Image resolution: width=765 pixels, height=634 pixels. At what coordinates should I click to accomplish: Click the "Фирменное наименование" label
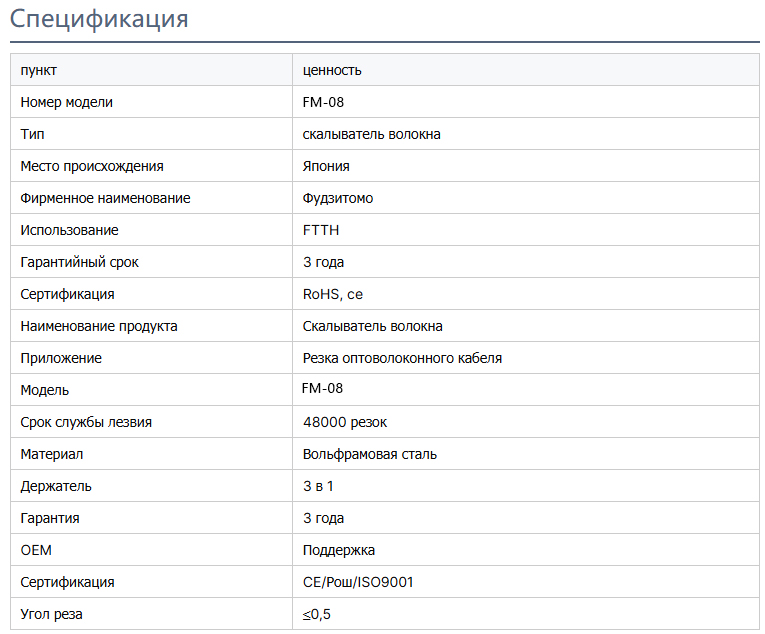point(105,198)
